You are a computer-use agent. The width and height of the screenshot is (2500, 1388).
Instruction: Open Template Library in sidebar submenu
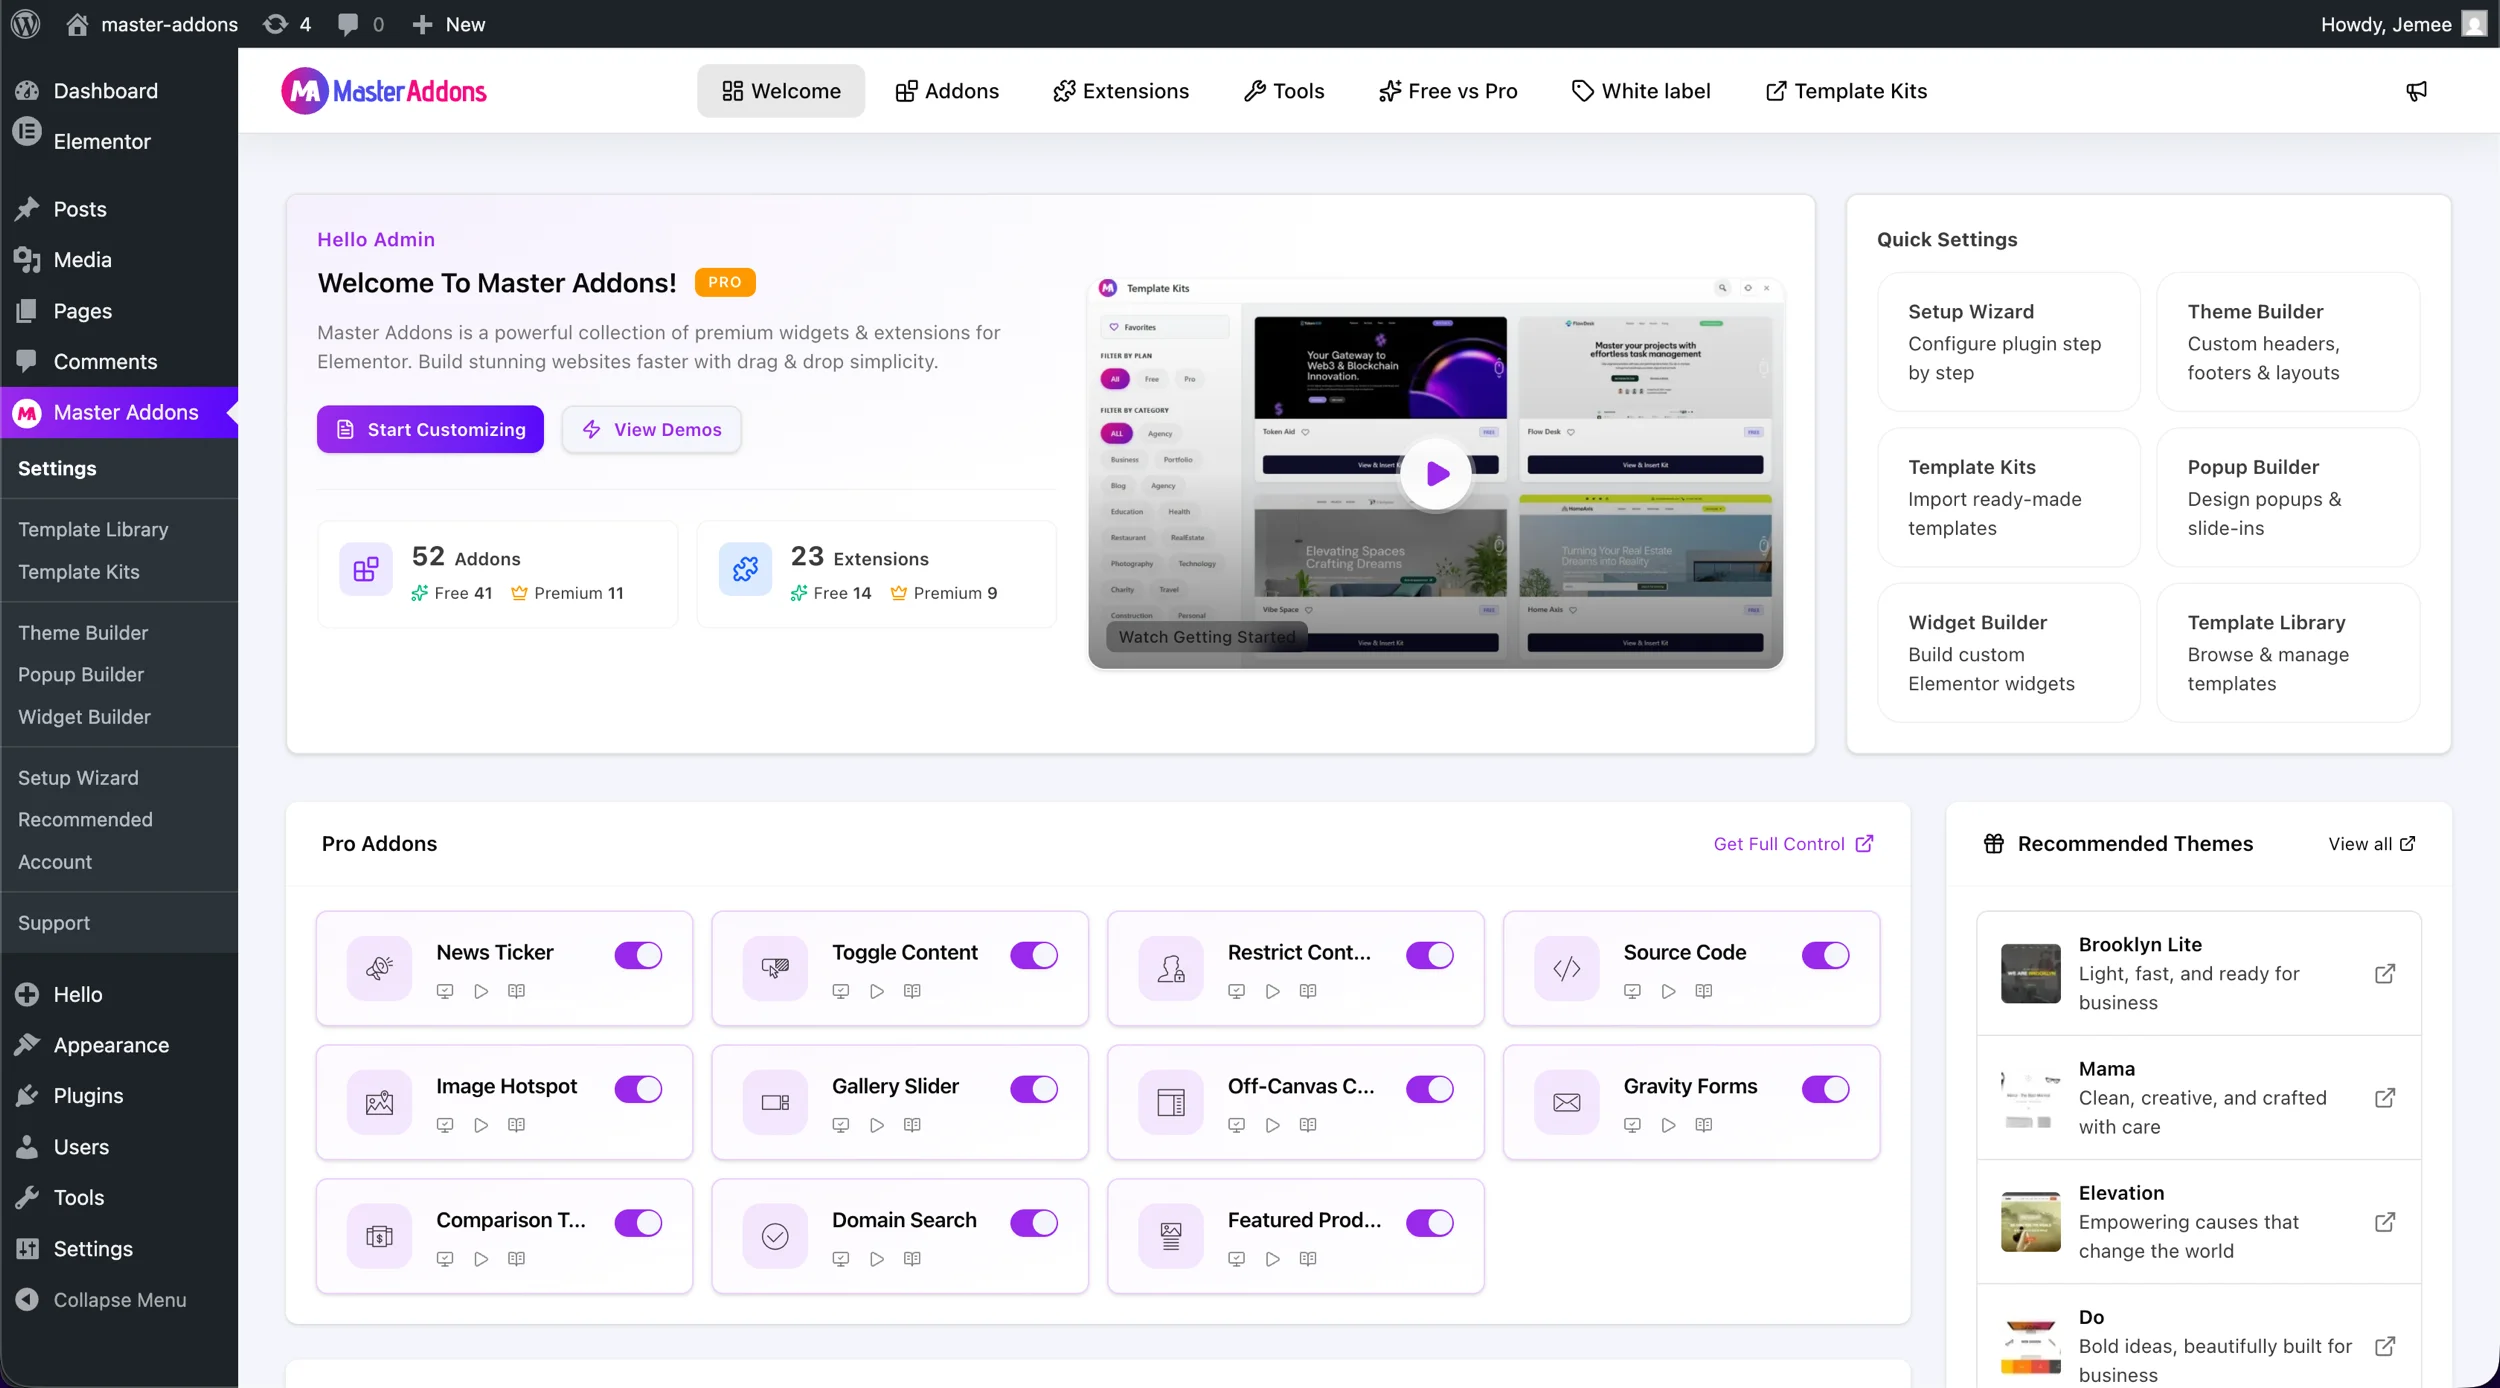tap(93, 530)
